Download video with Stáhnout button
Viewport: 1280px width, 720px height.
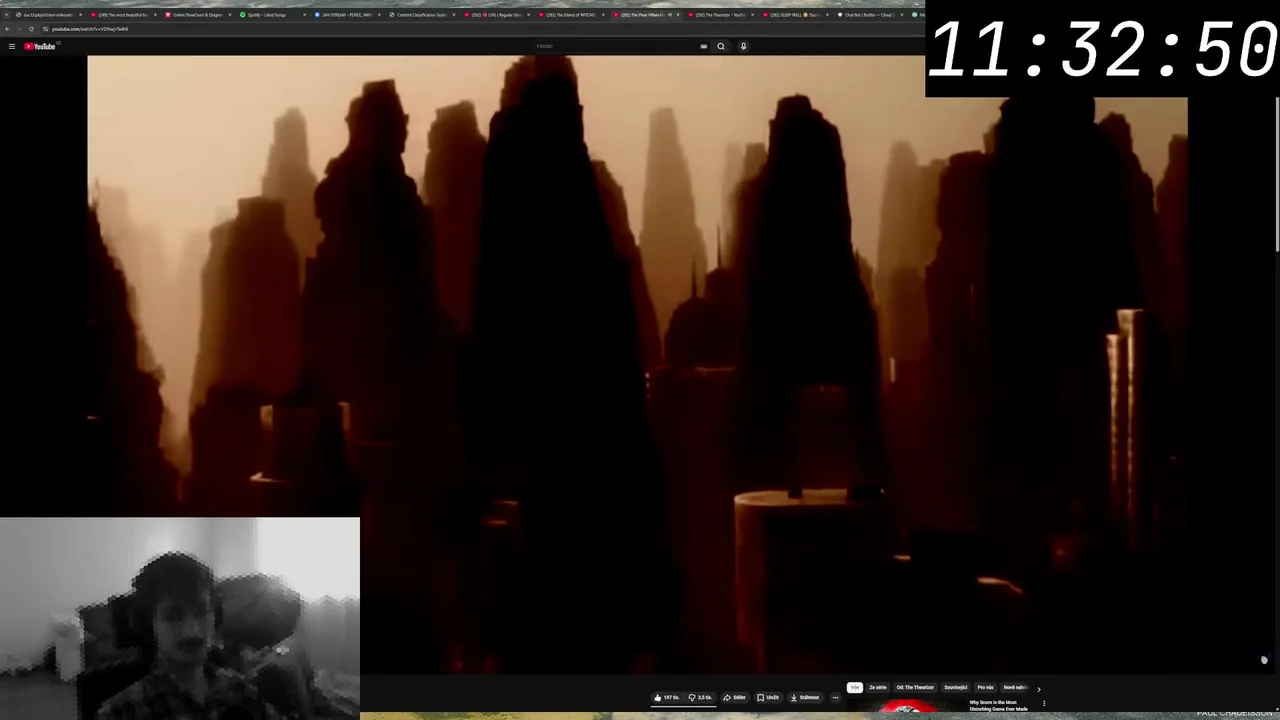pos(805,697)
